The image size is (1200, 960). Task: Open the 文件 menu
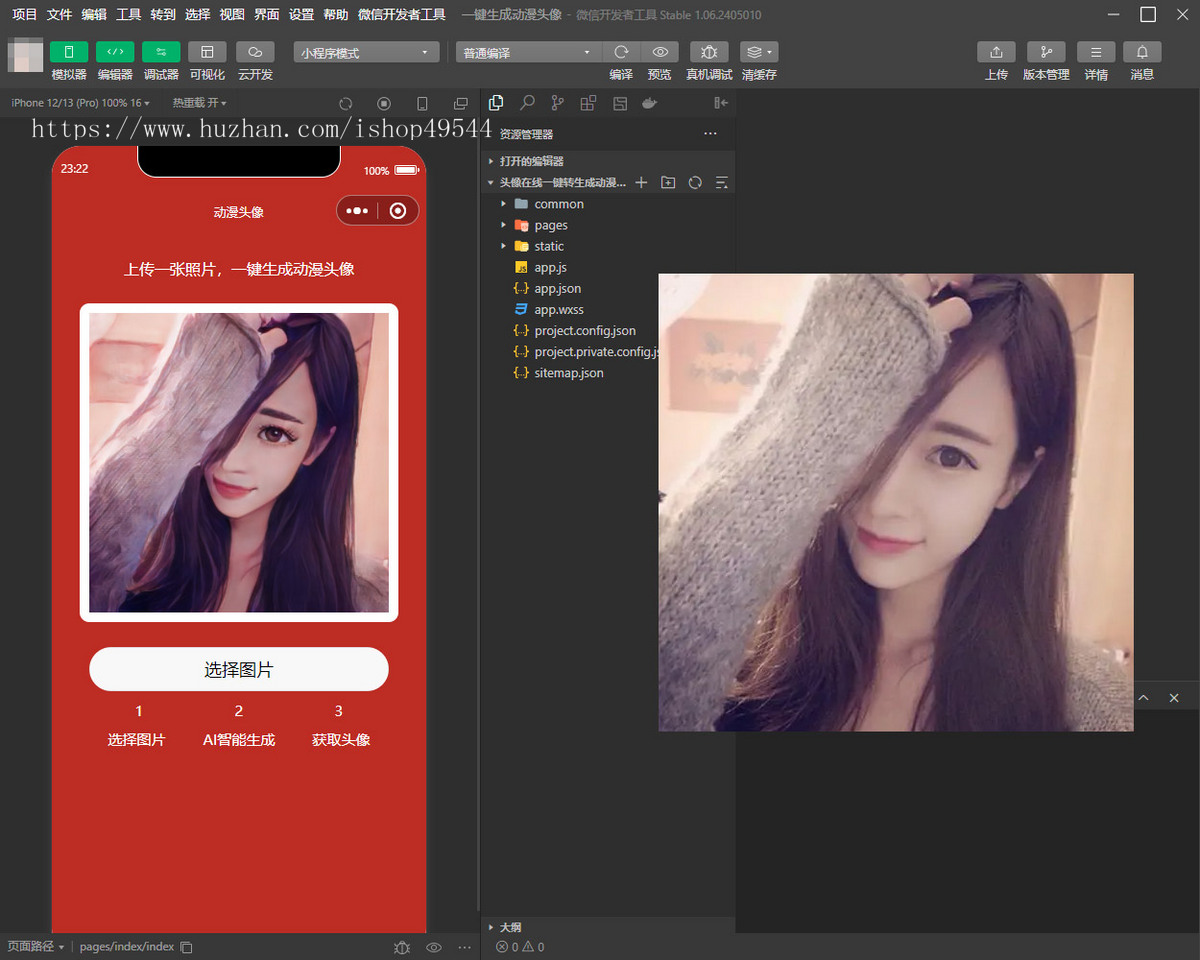tap(59, 15)
